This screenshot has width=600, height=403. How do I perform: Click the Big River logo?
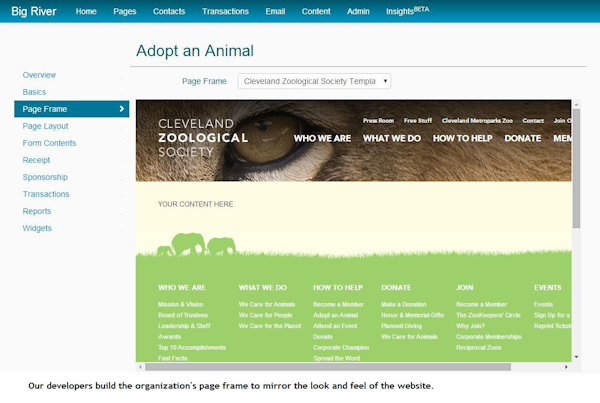34,11
